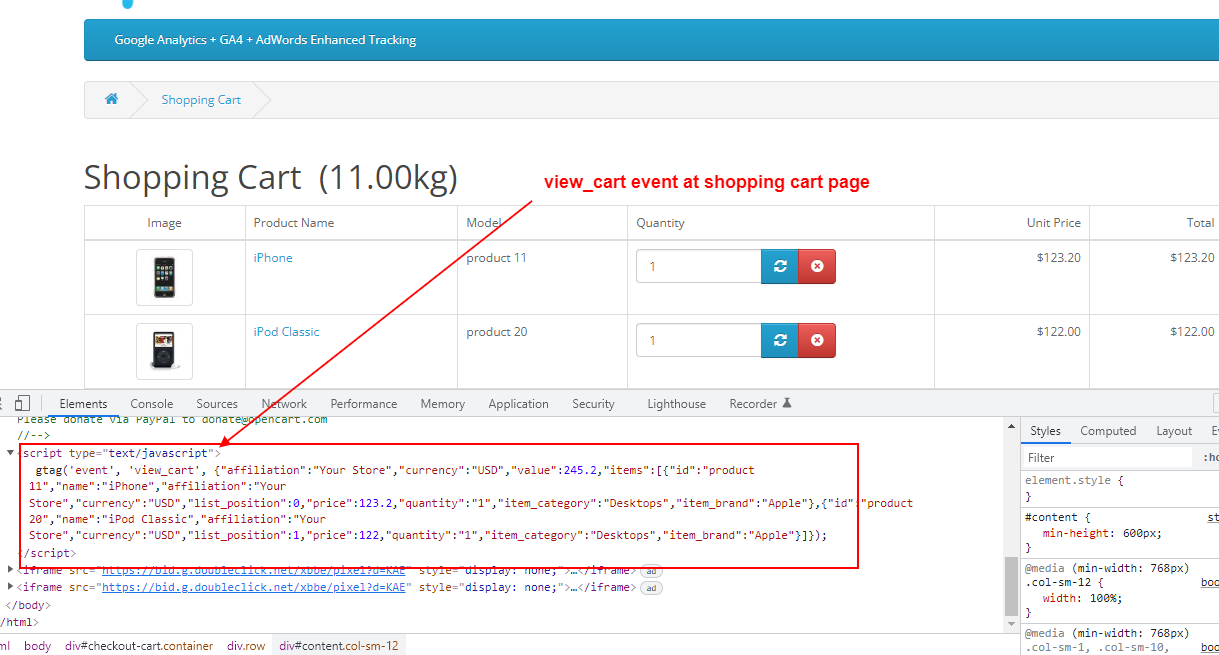This screenshot has height=655, width=1219.
Task: Click the closing </body> tag line
Action: point(28,605)
